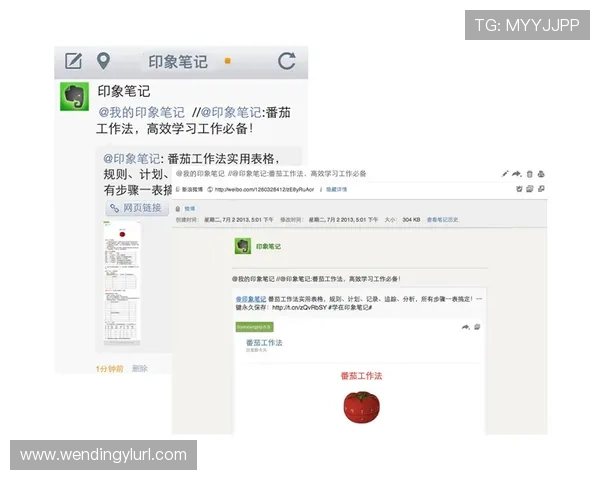Click the 隐藏详情 link in the note
This screenshot has width=600, height=480.
click(336, 189)
